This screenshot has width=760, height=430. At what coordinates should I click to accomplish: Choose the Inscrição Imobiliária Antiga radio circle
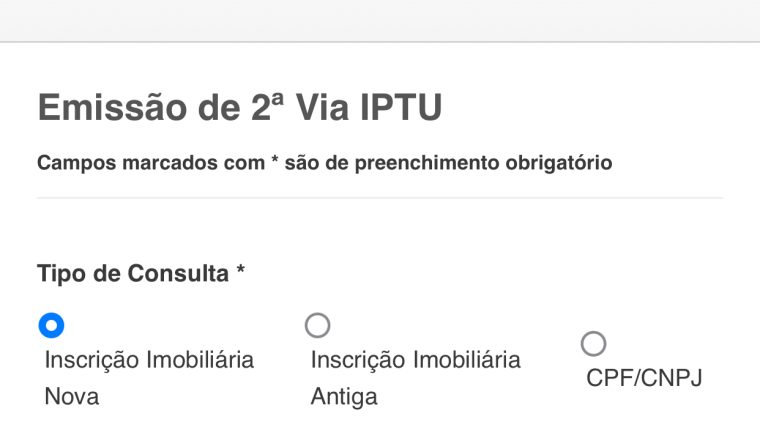point(317,325)
